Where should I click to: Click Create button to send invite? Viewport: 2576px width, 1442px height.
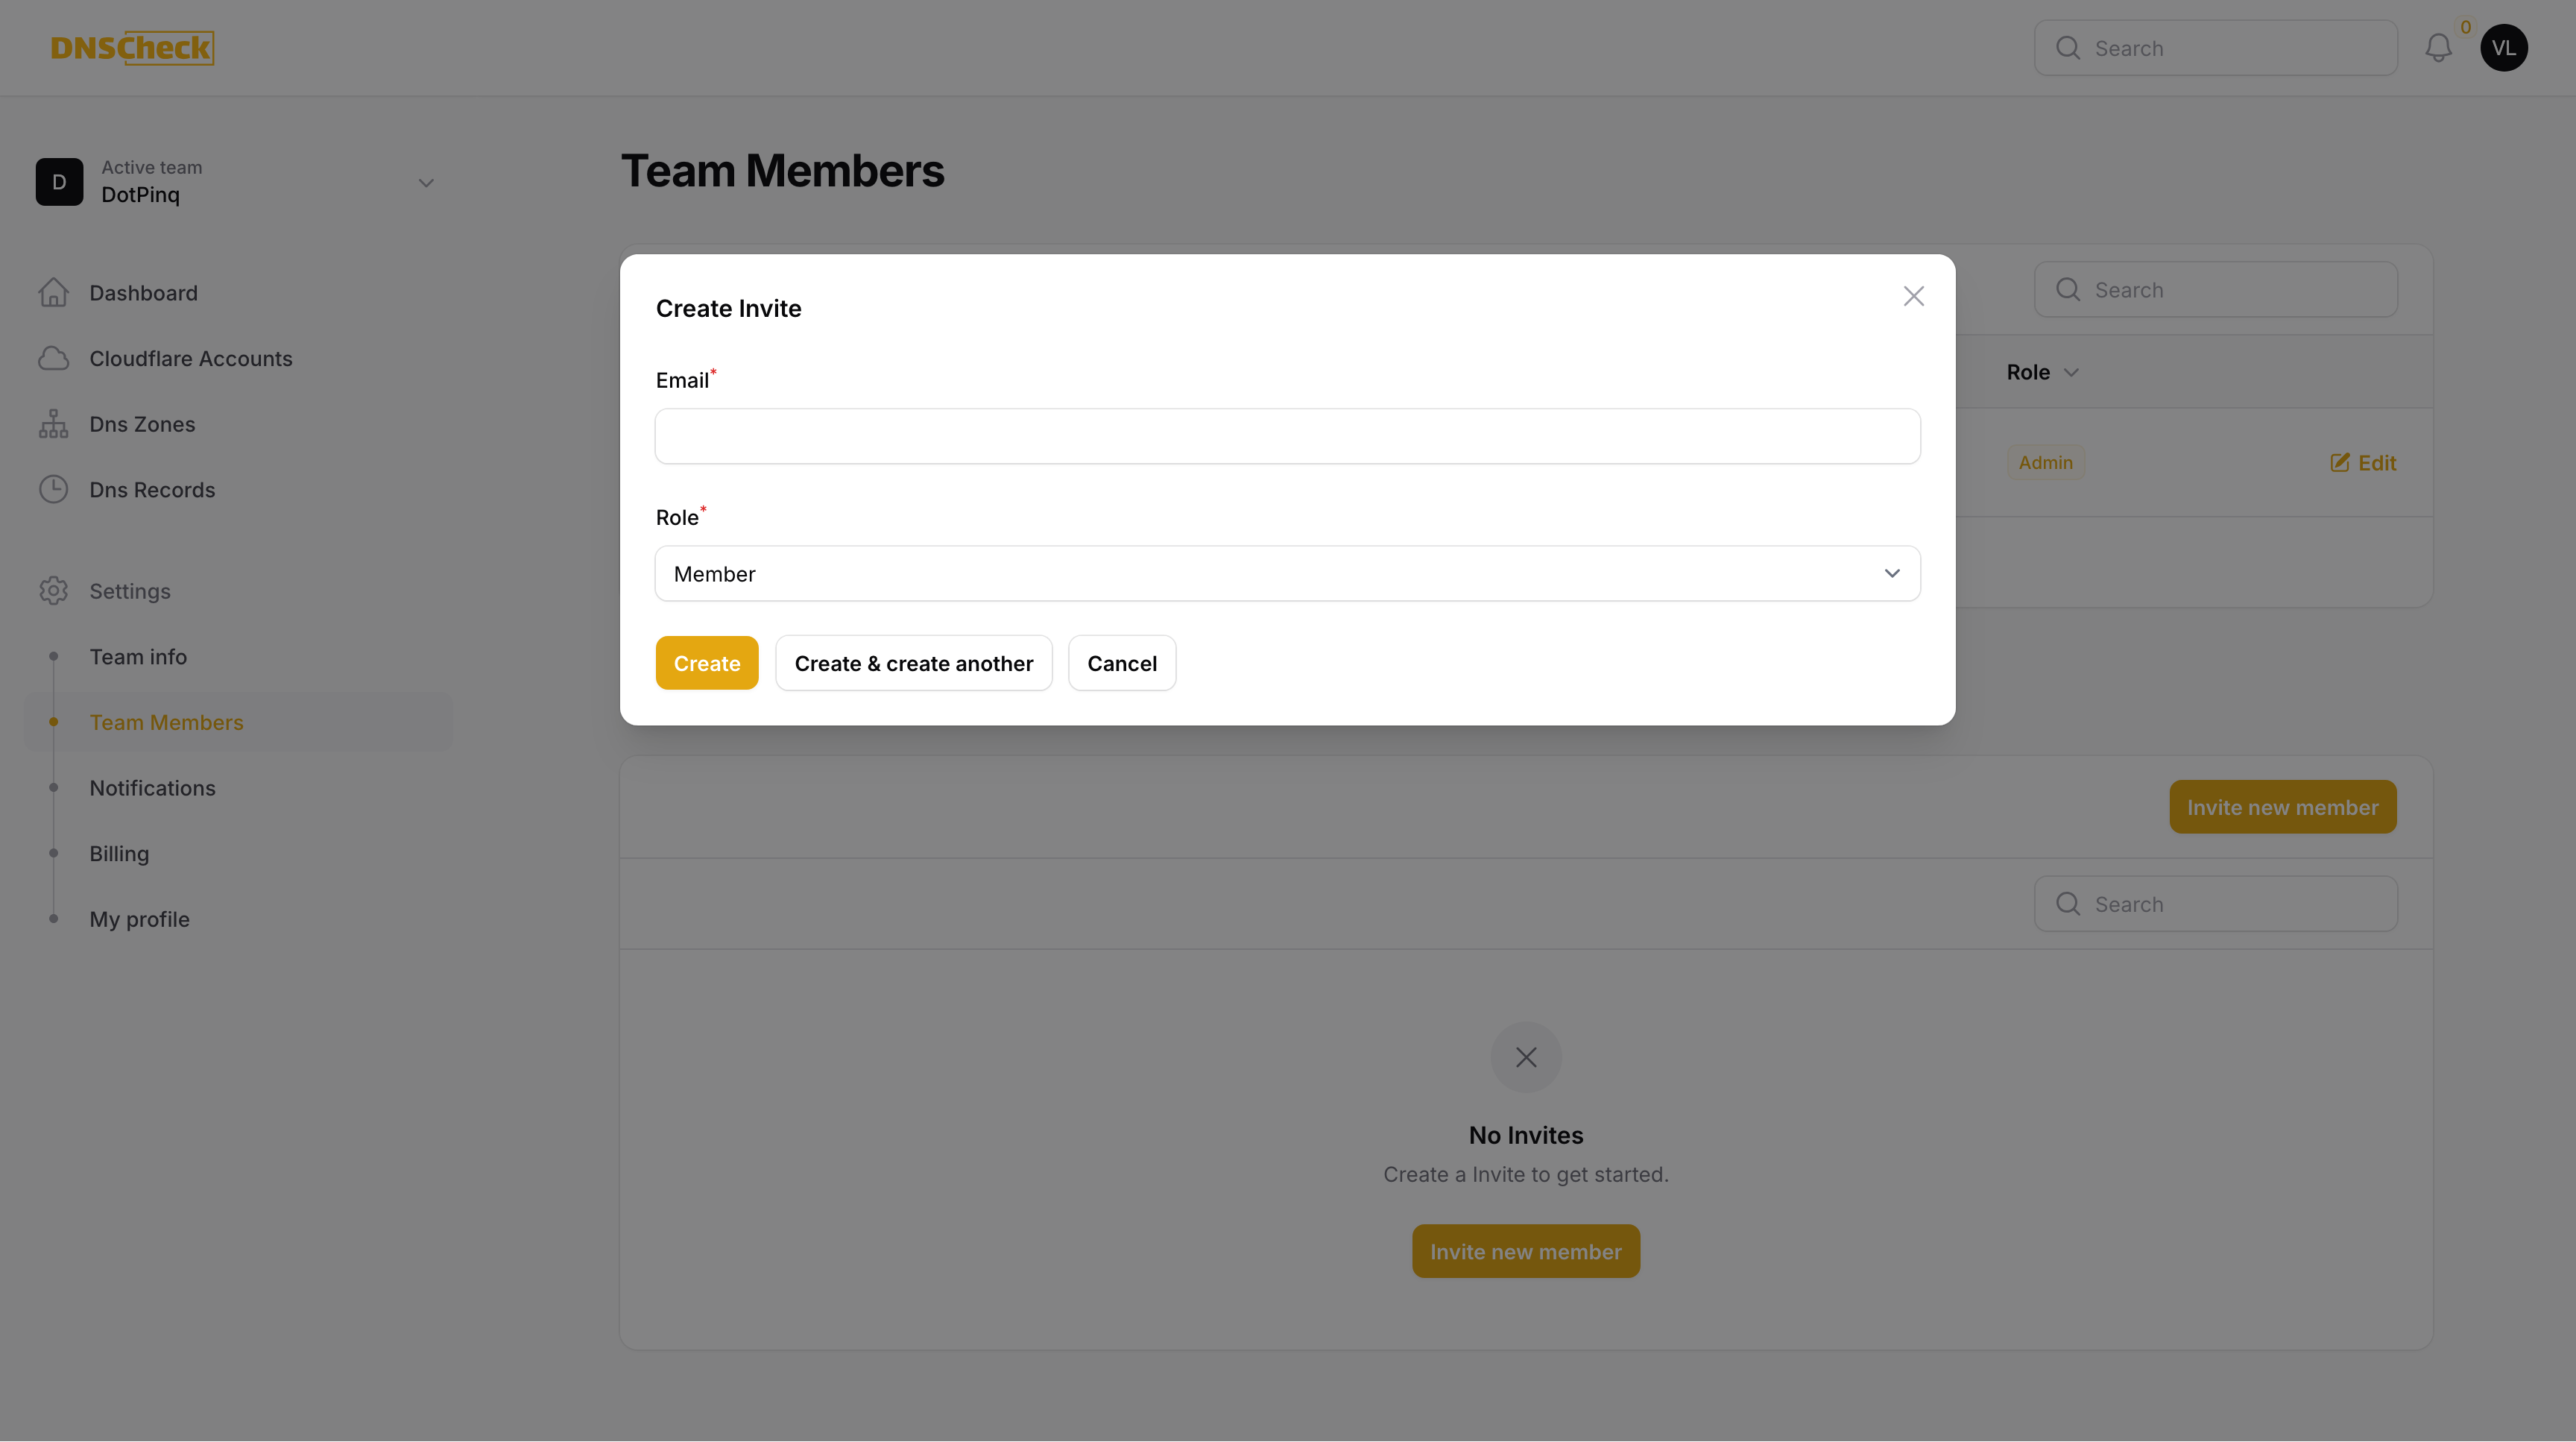pyautogui.click(x=706, y=664)
